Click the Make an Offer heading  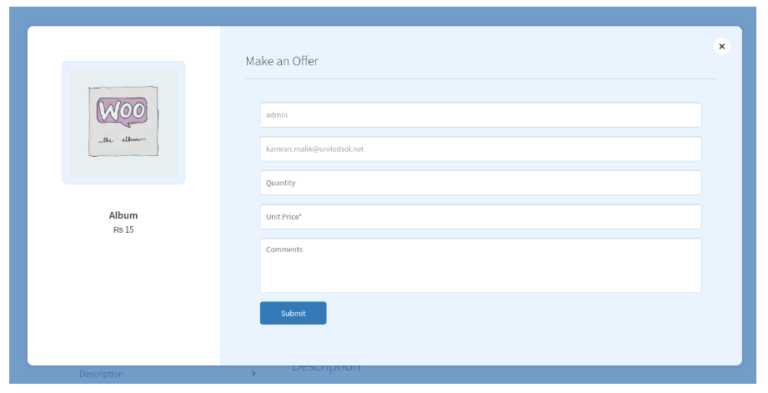282,61
